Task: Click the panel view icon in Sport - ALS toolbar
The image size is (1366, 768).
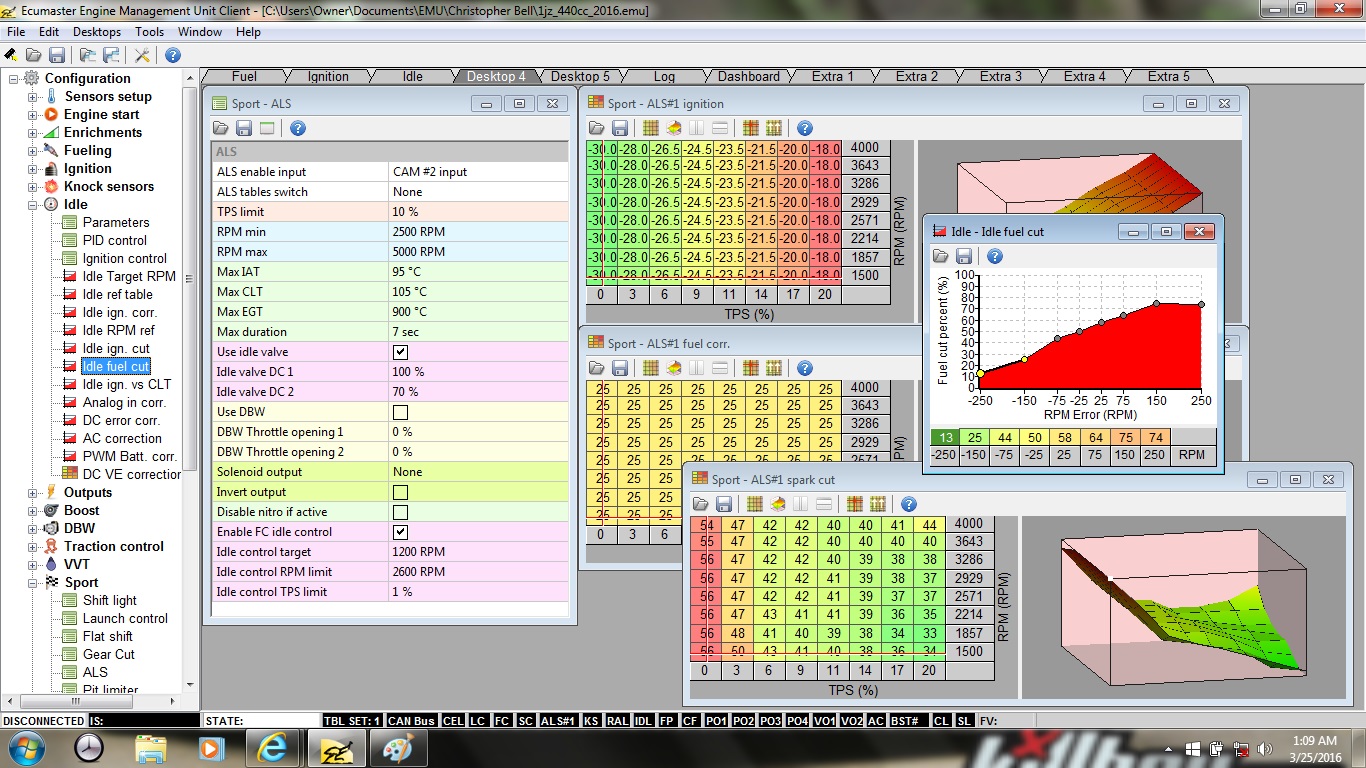Action: tap(267, 128)
